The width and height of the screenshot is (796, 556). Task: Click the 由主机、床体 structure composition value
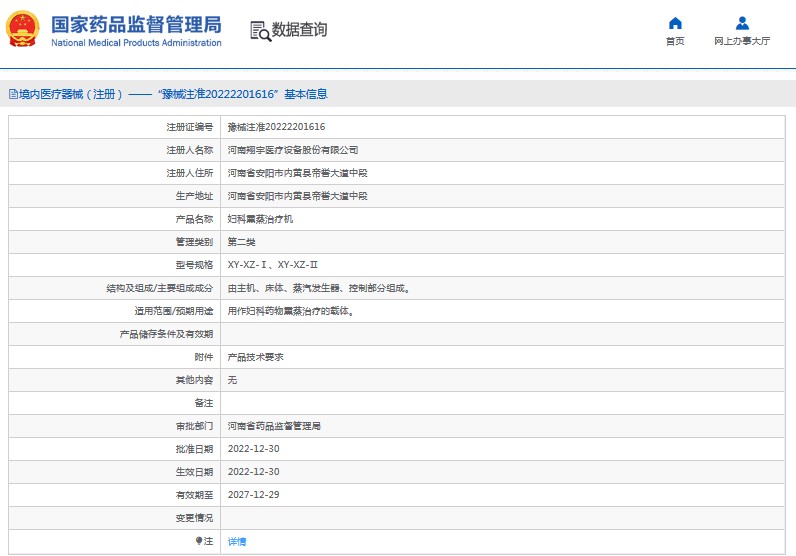319,288
